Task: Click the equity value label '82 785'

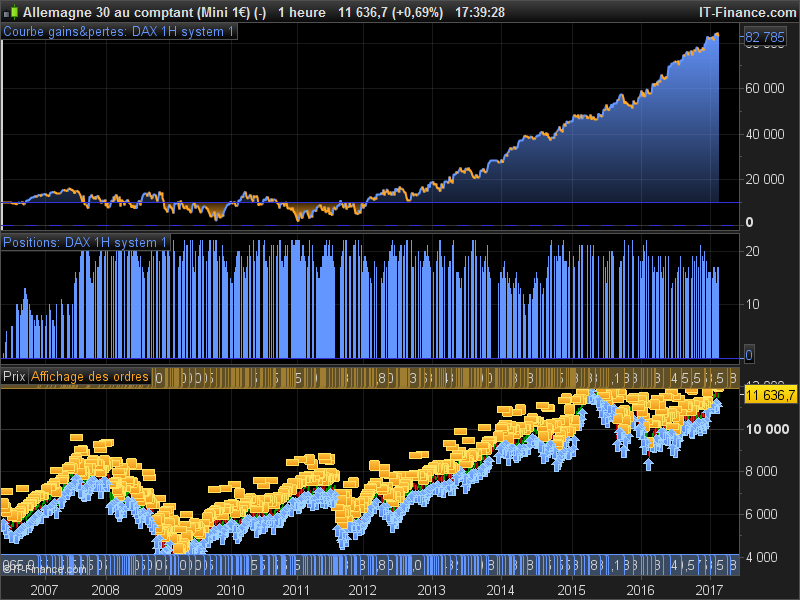Action: point(764,37)
